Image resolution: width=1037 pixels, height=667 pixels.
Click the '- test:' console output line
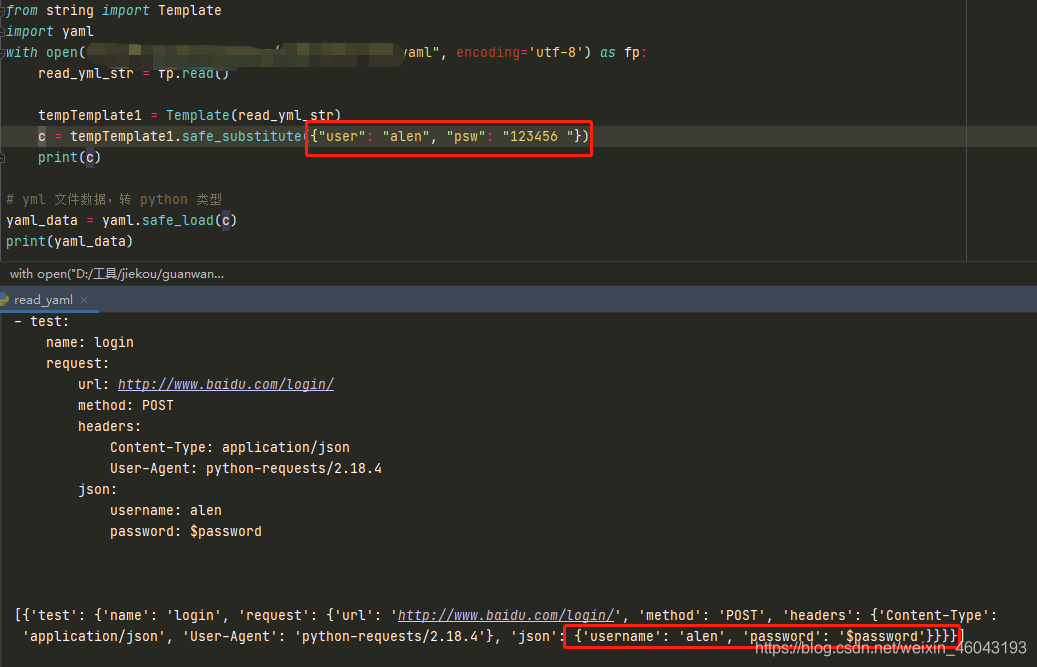42,322
